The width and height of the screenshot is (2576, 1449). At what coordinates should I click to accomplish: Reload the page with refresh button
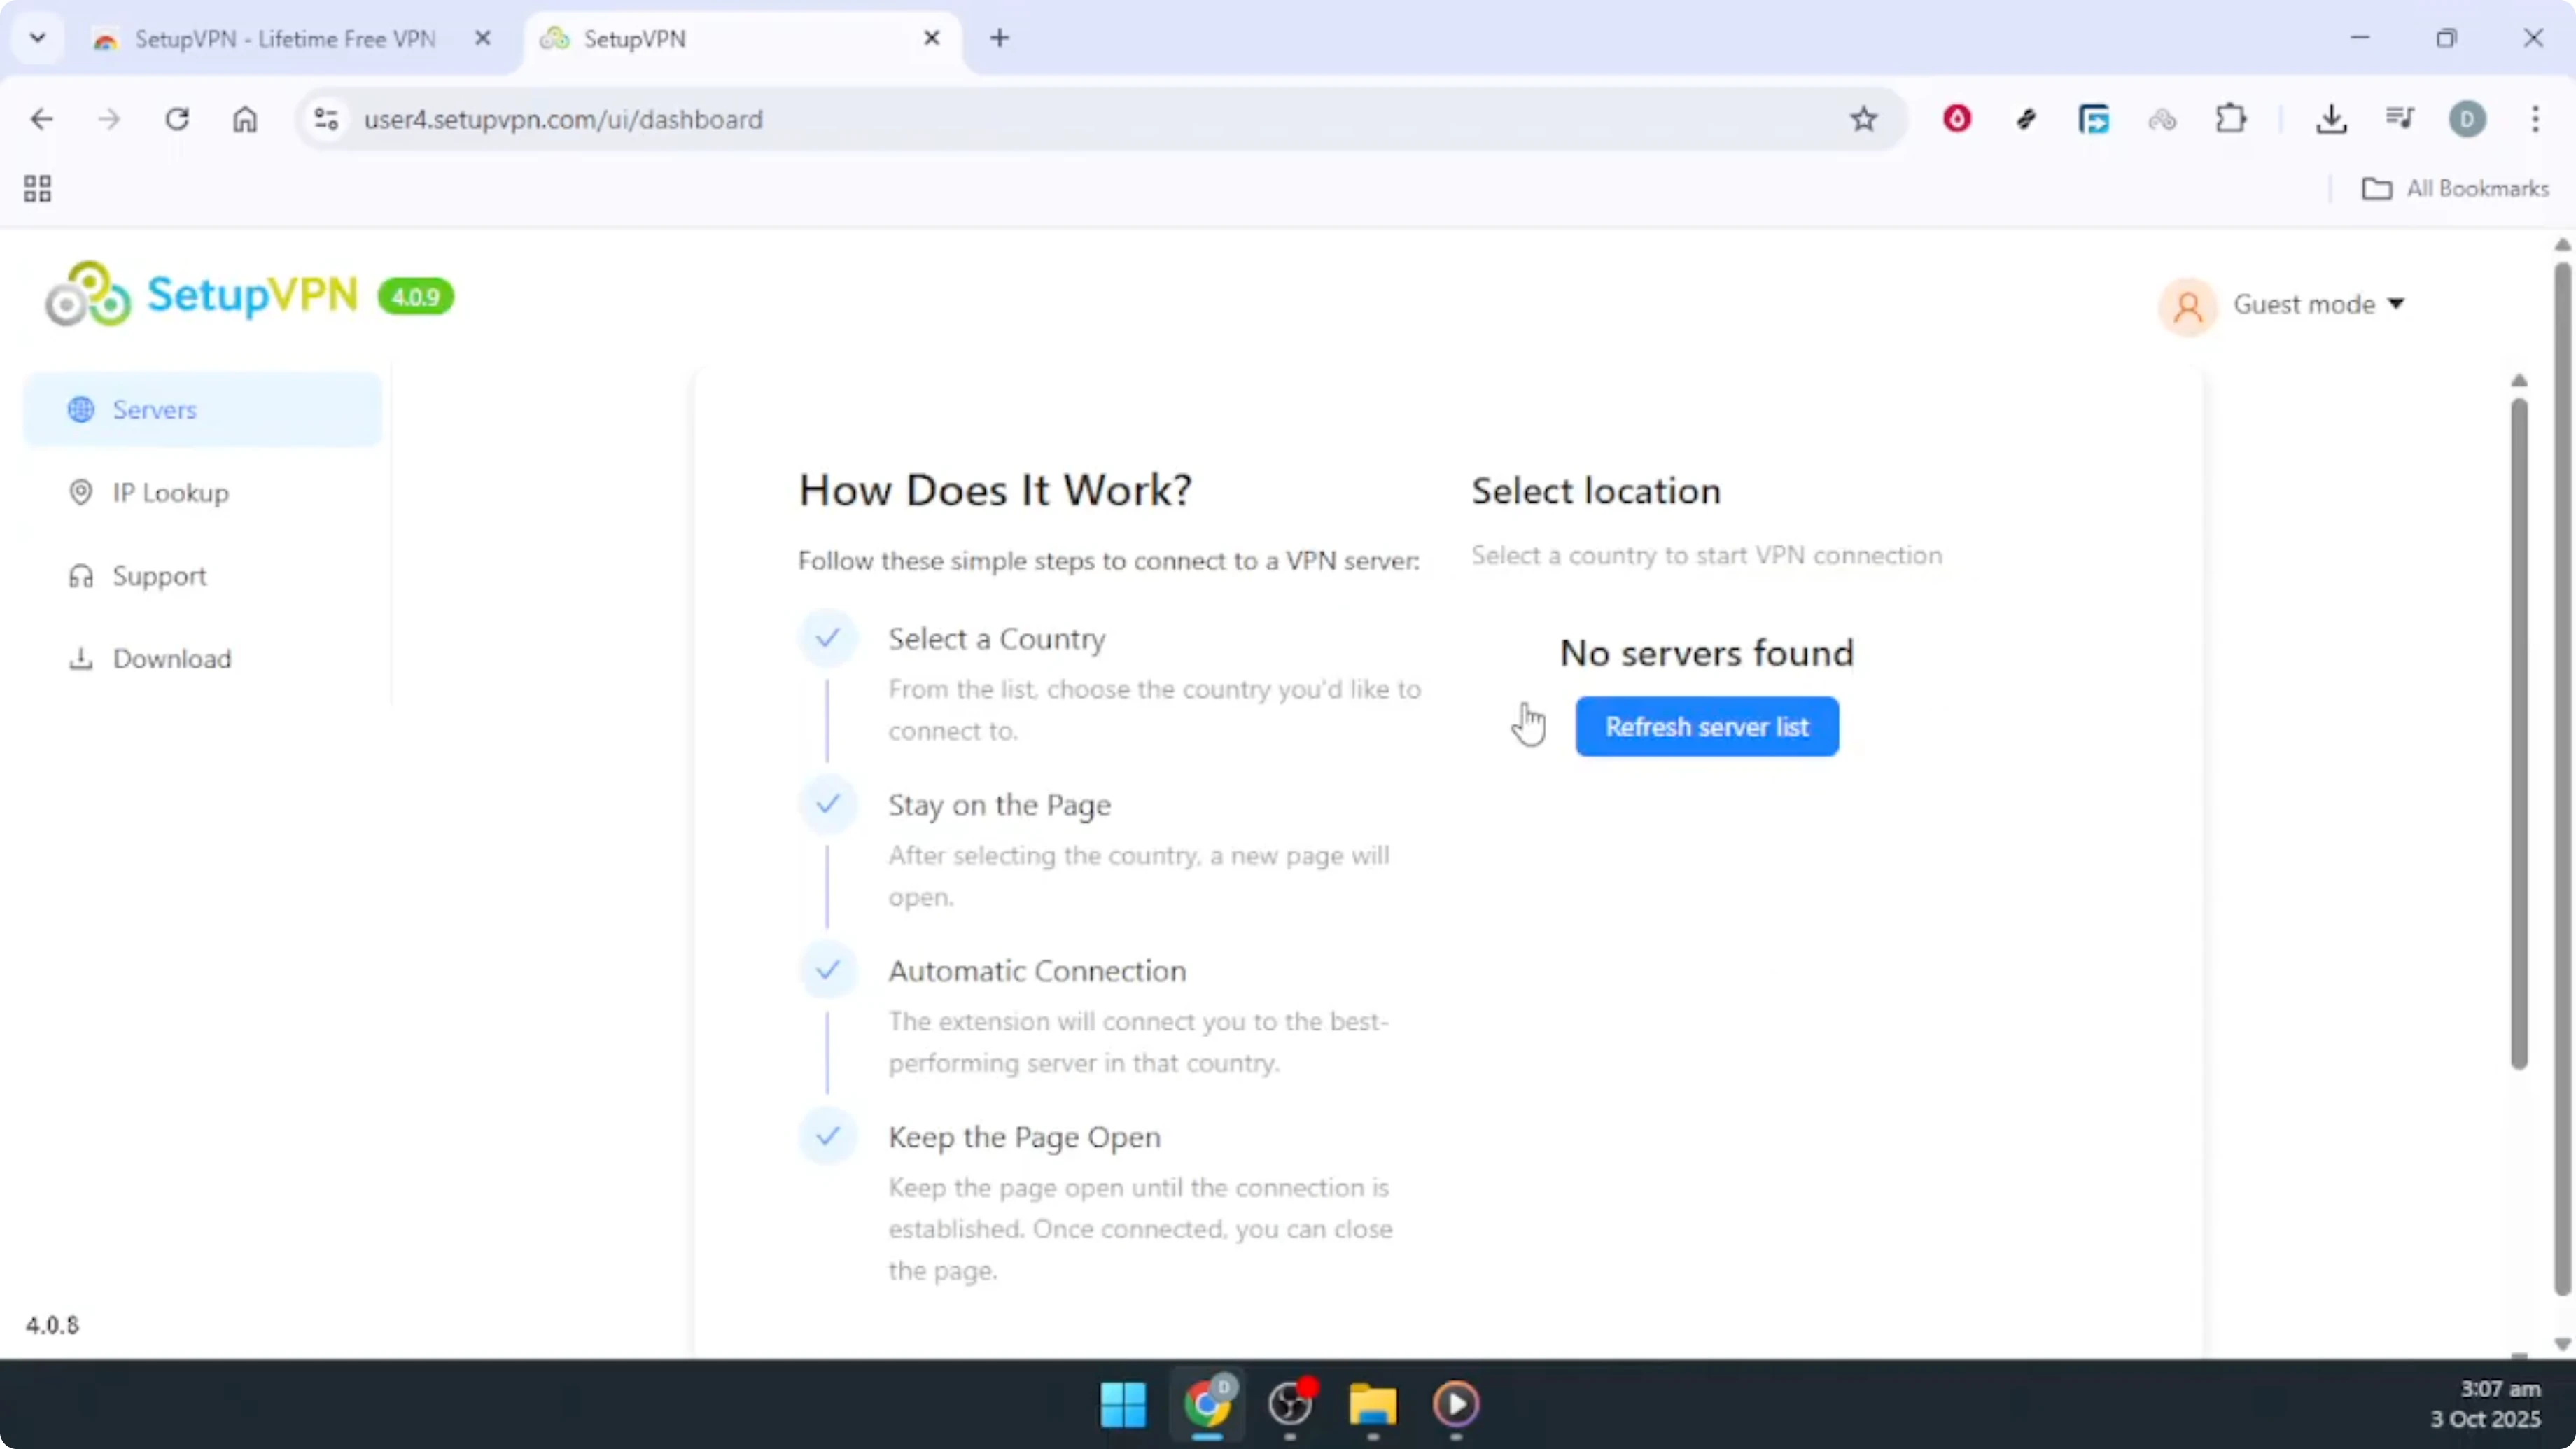(177, 118)
